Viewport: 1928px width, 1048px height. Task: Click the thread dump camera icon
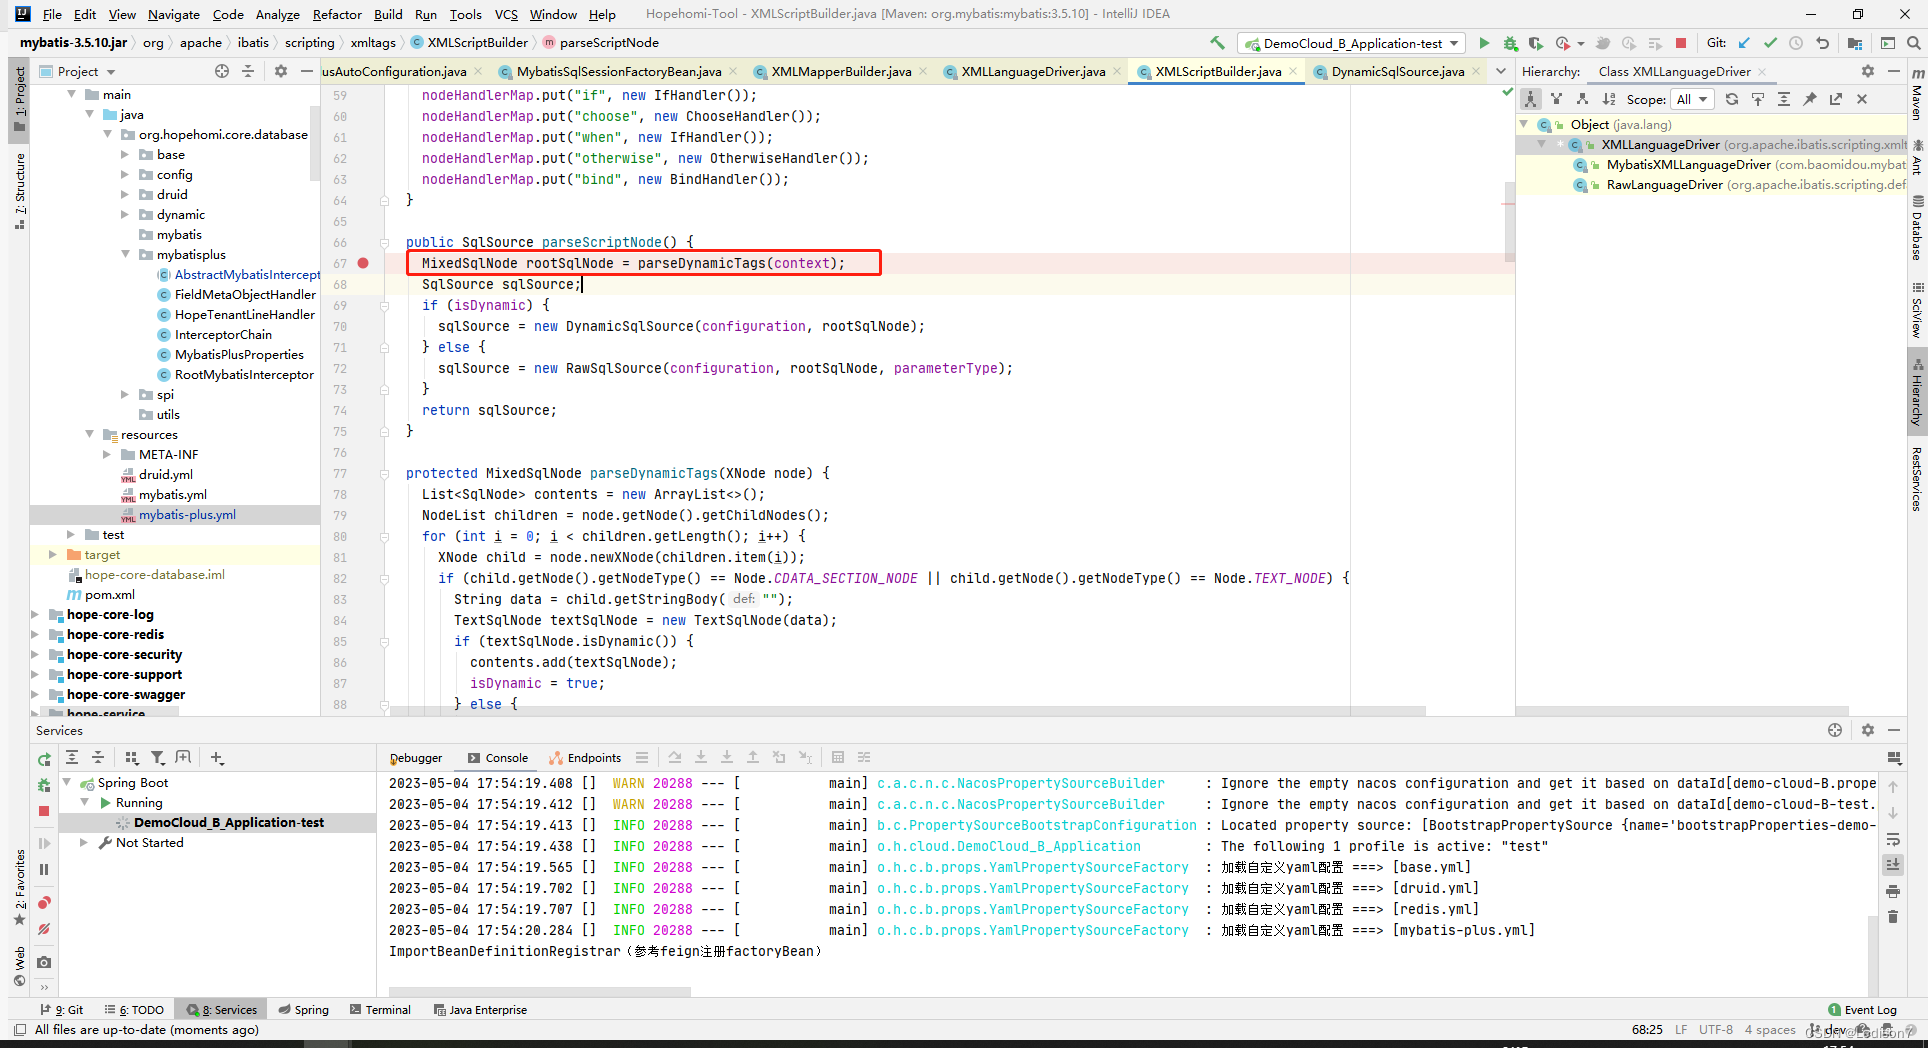(44, 962)
